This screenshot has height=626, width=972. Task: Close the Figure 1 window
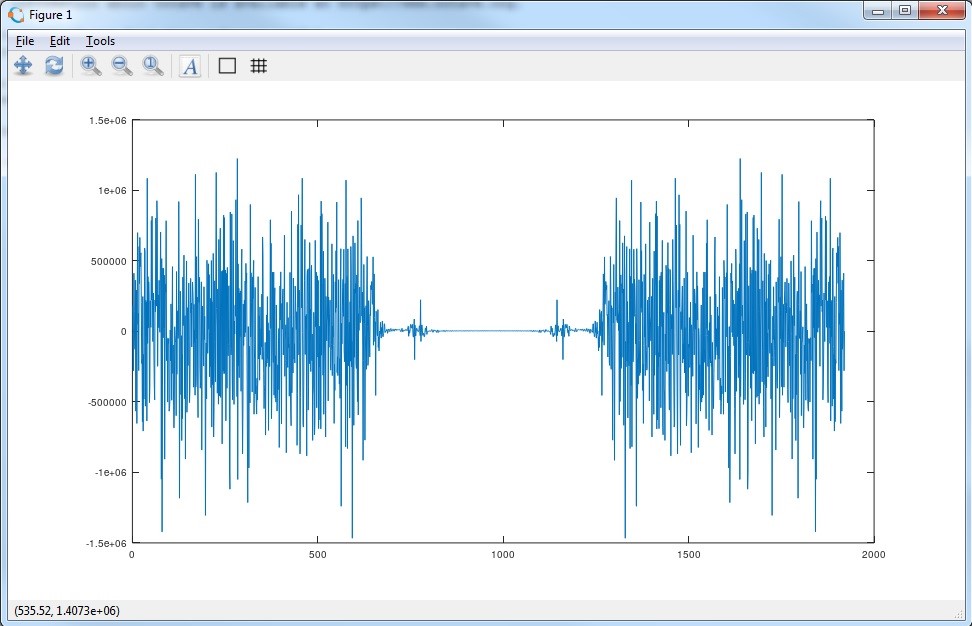[941, 11]
